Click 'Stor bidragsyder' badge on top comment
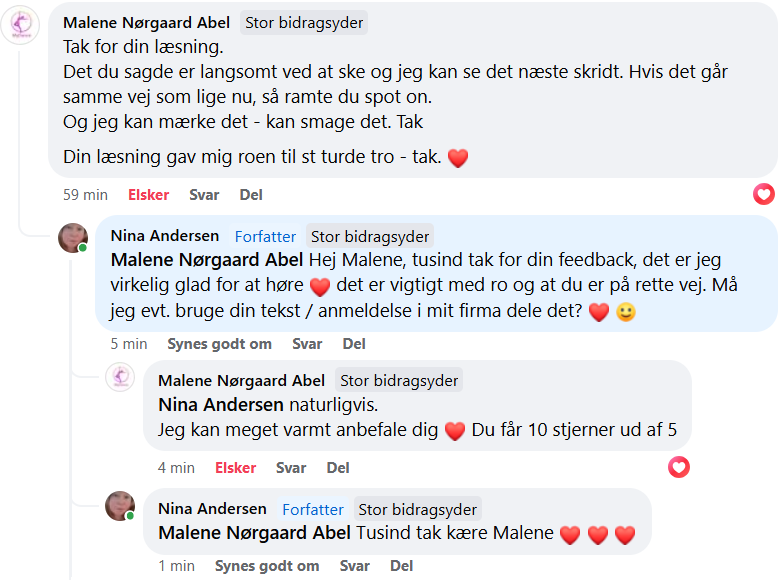The image size is (778, 580). pyautogui.click(x=304, y=22)
